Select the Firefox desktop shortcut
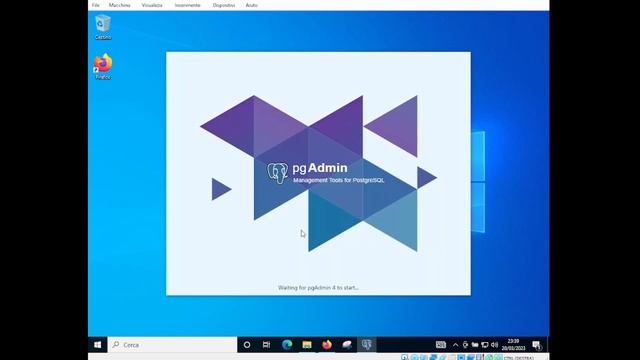This screenshot has height=360, width=640. pyautogui.click(x=103, y=67)
